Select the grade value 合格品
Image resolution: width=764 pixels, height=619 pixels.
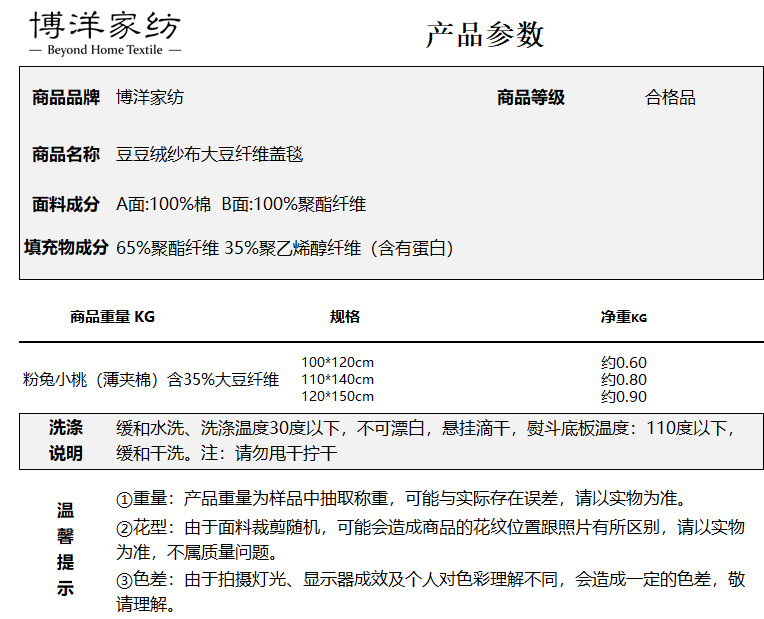pos(670,97)
